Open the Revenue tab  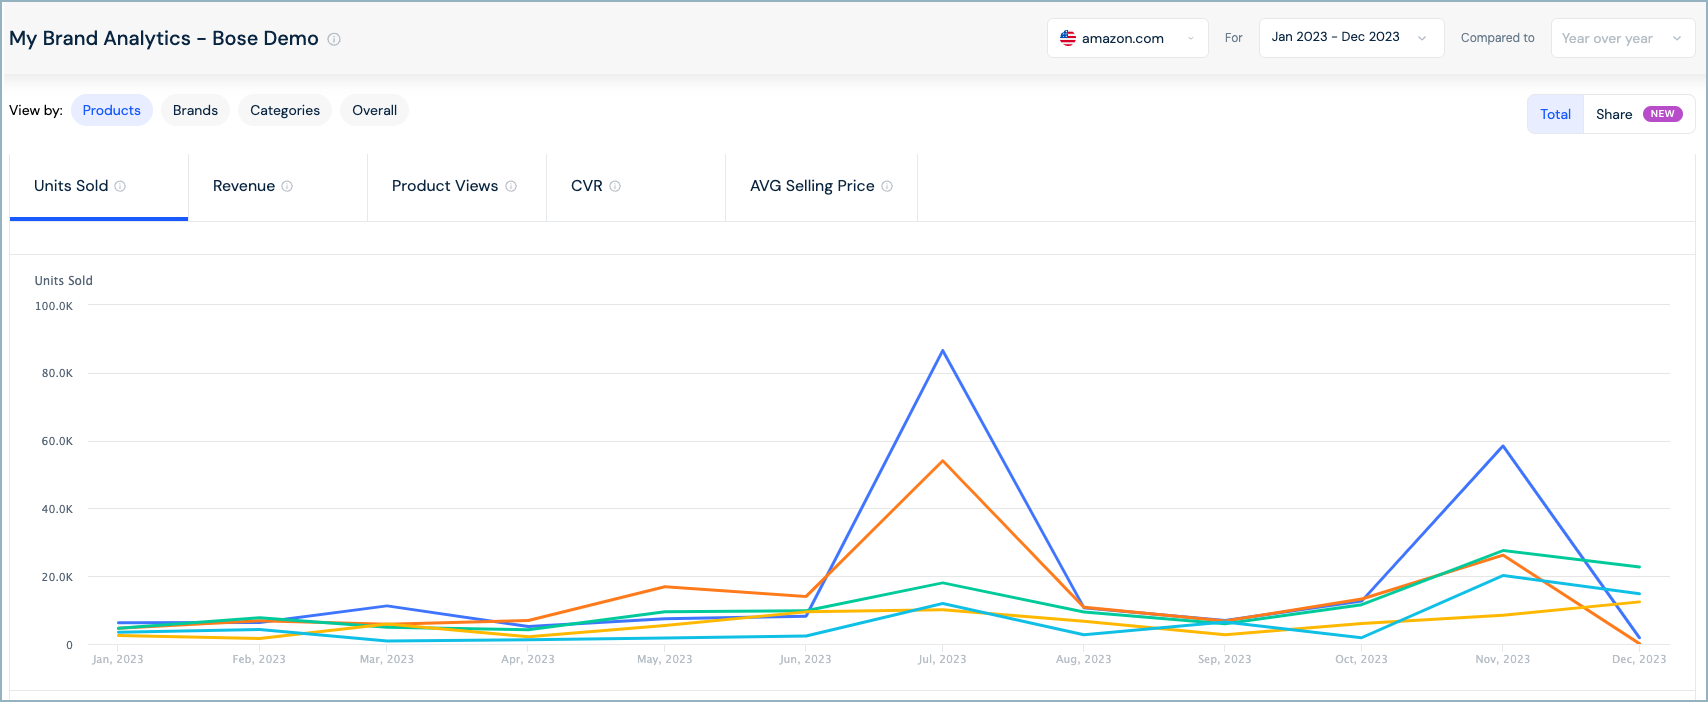pyautogui.click(x=278, y=187)
